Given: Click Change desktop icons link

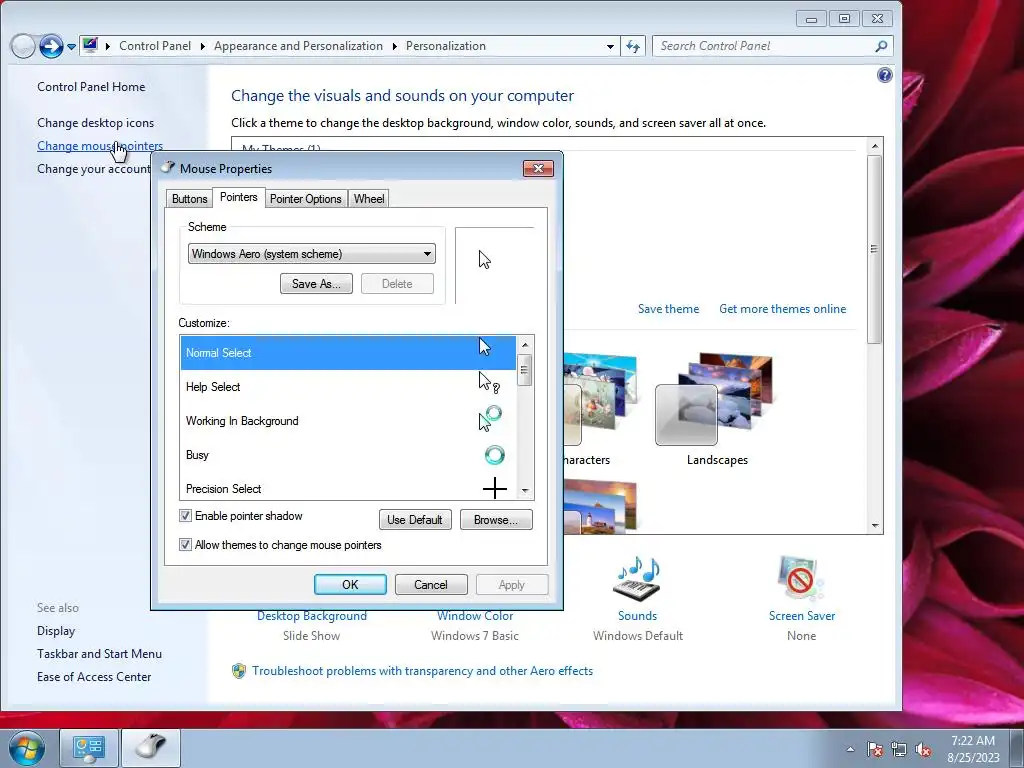Looking at the screenshot, I should (95, 123).
